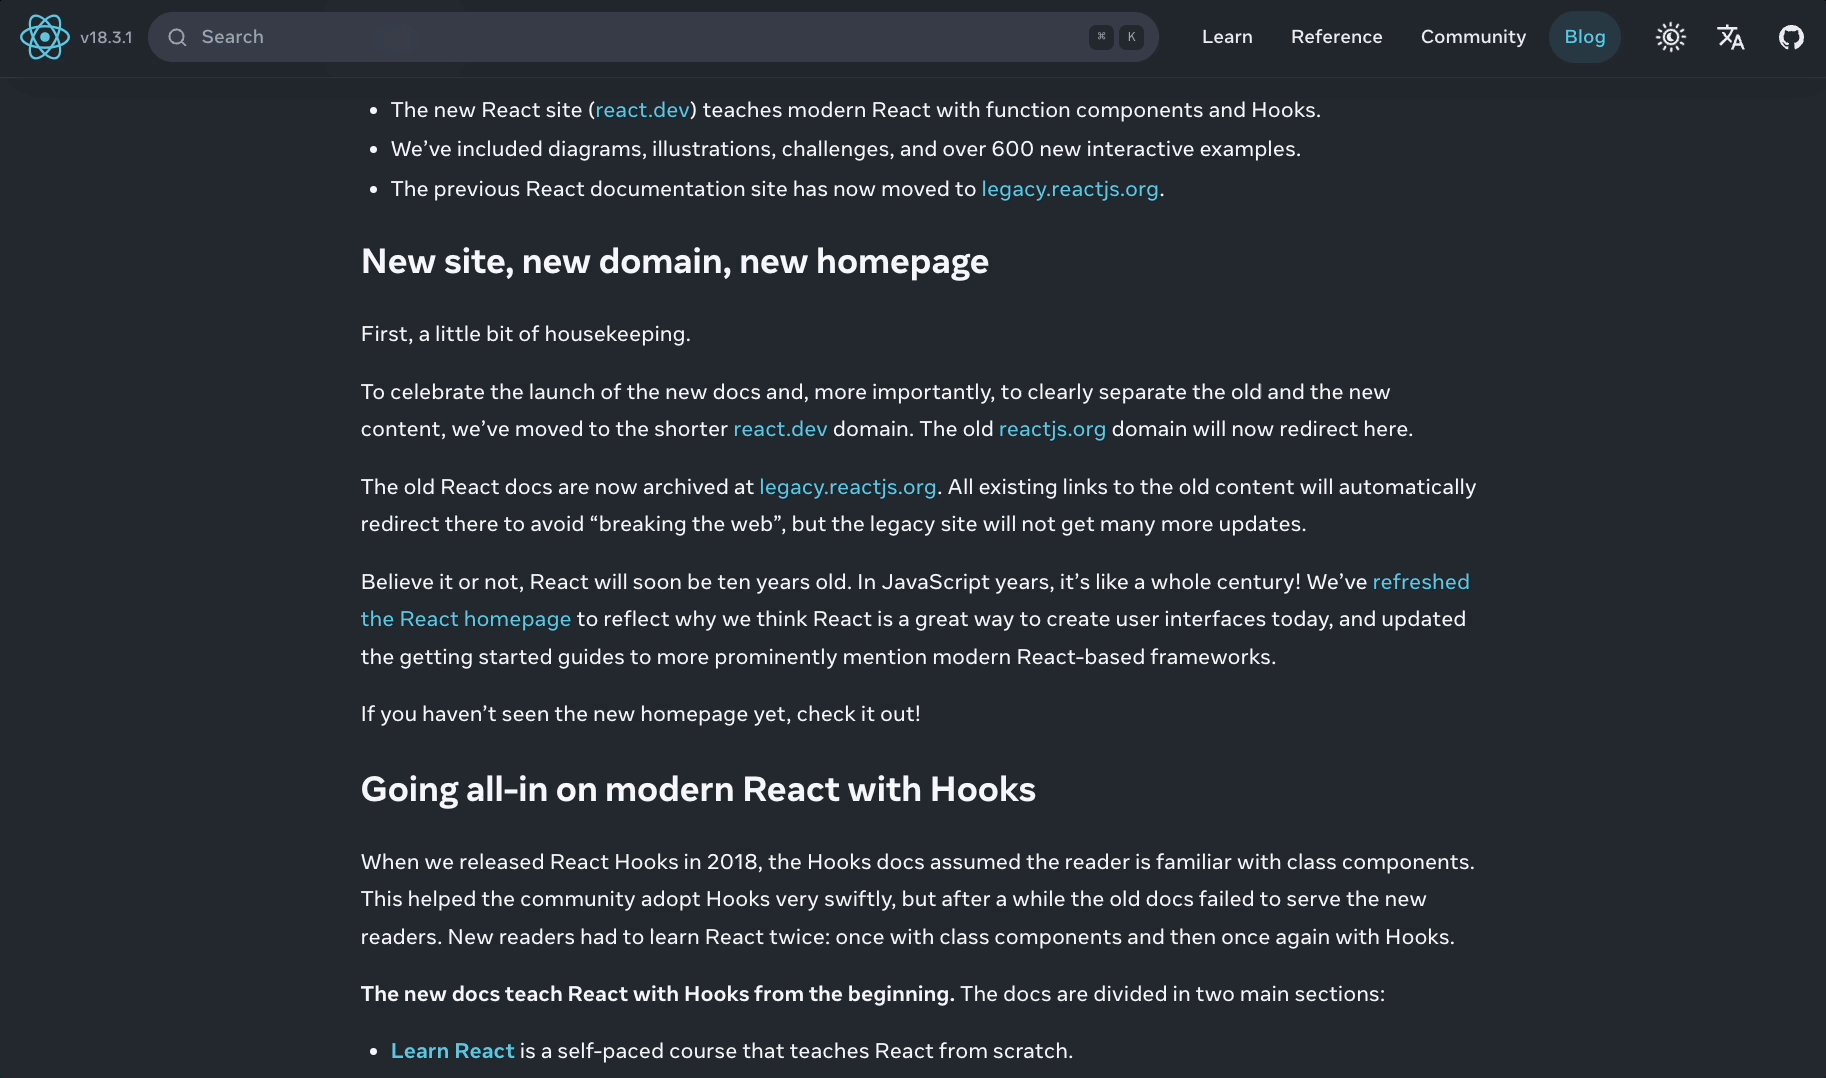Open the GitHub repository icon
Image resolution: width=1826 pixels, height=1078 pixels.
[x=1790, y=37]
